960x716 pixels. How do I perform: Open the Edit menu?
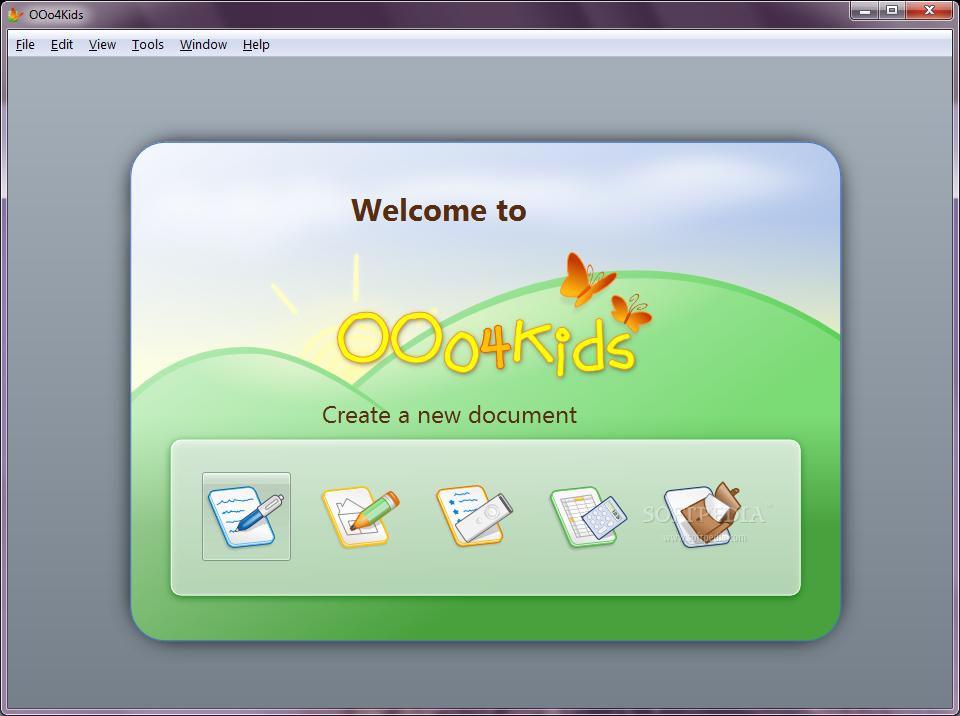pos(62,45)
